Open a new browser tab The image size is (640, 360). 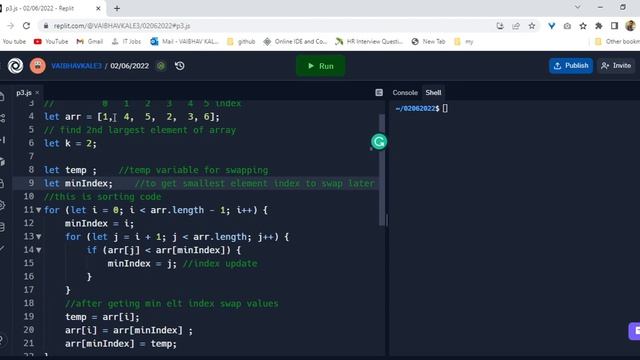pos(117,8)
